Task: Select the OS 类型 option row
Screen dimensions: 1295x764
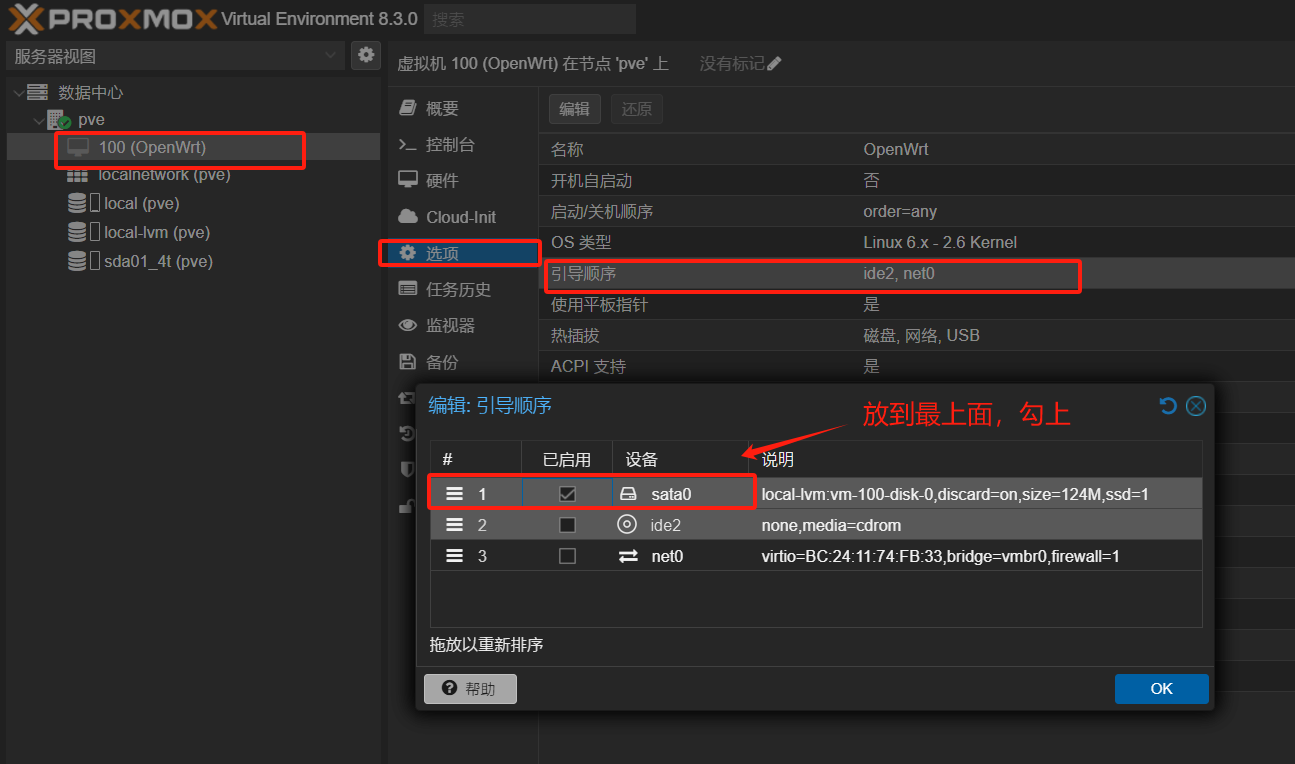Action: 916,243
